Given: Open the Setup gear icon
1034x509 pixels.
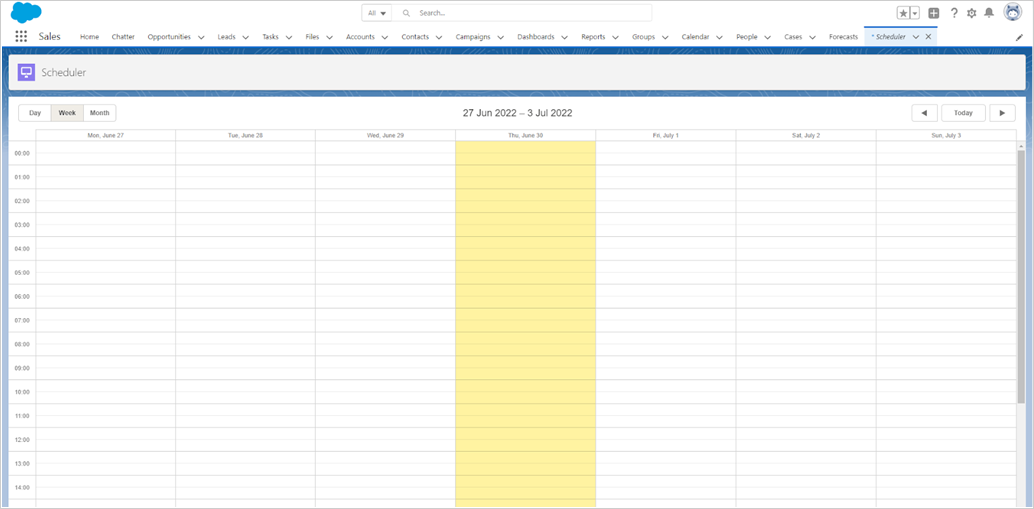Looking at the screenshot, I should click(x=971, y=13).
